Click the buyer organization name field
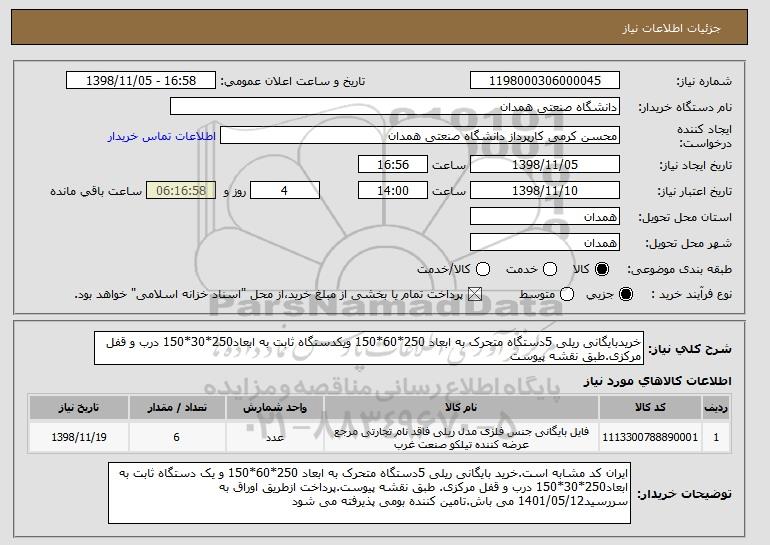The height and width of the screenshot is (545, 770). [395, 107]
